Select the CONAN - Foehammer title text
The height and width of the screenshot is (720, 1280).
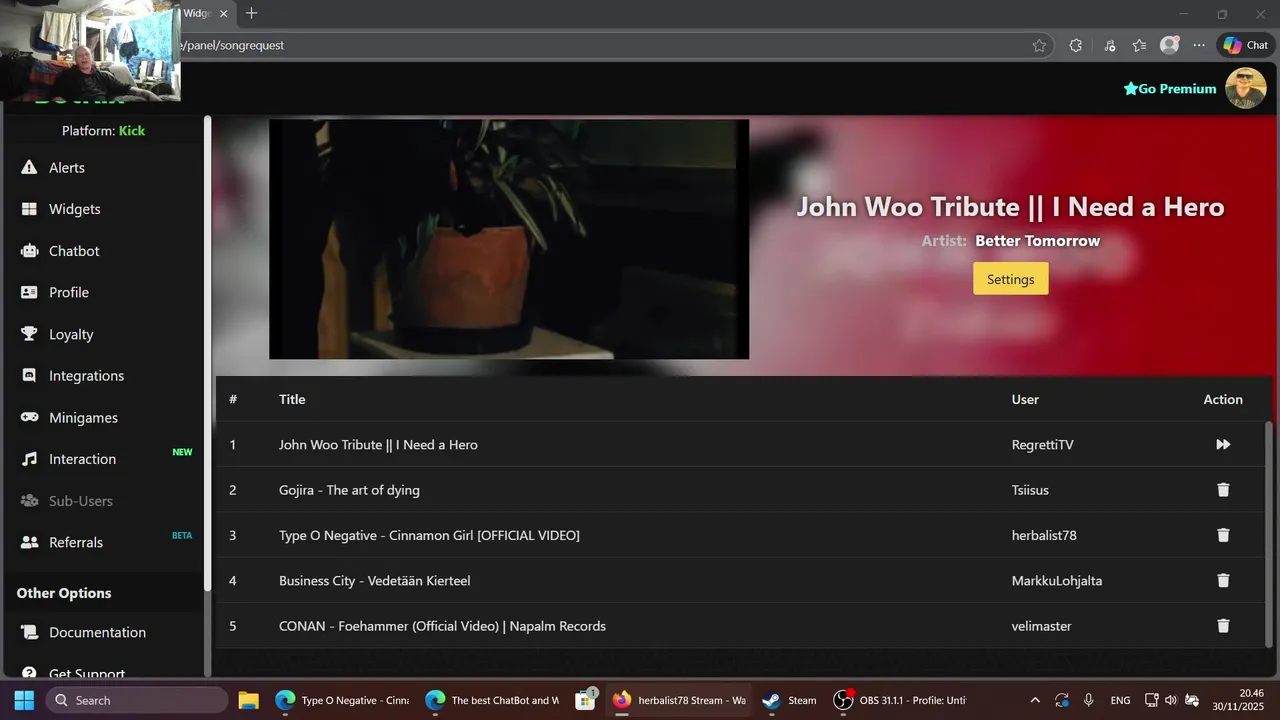point(442,626)
